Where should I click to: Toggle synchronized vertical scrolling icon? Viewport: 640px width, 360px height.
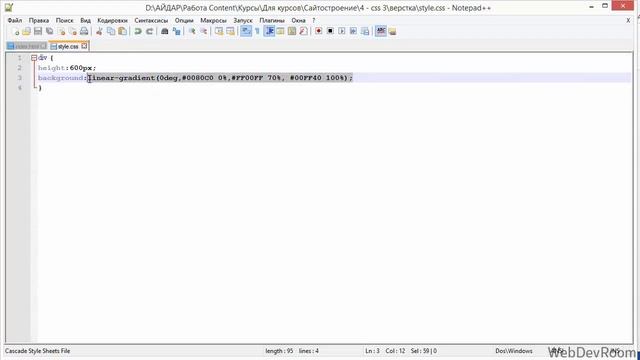(x=219, y=31)
